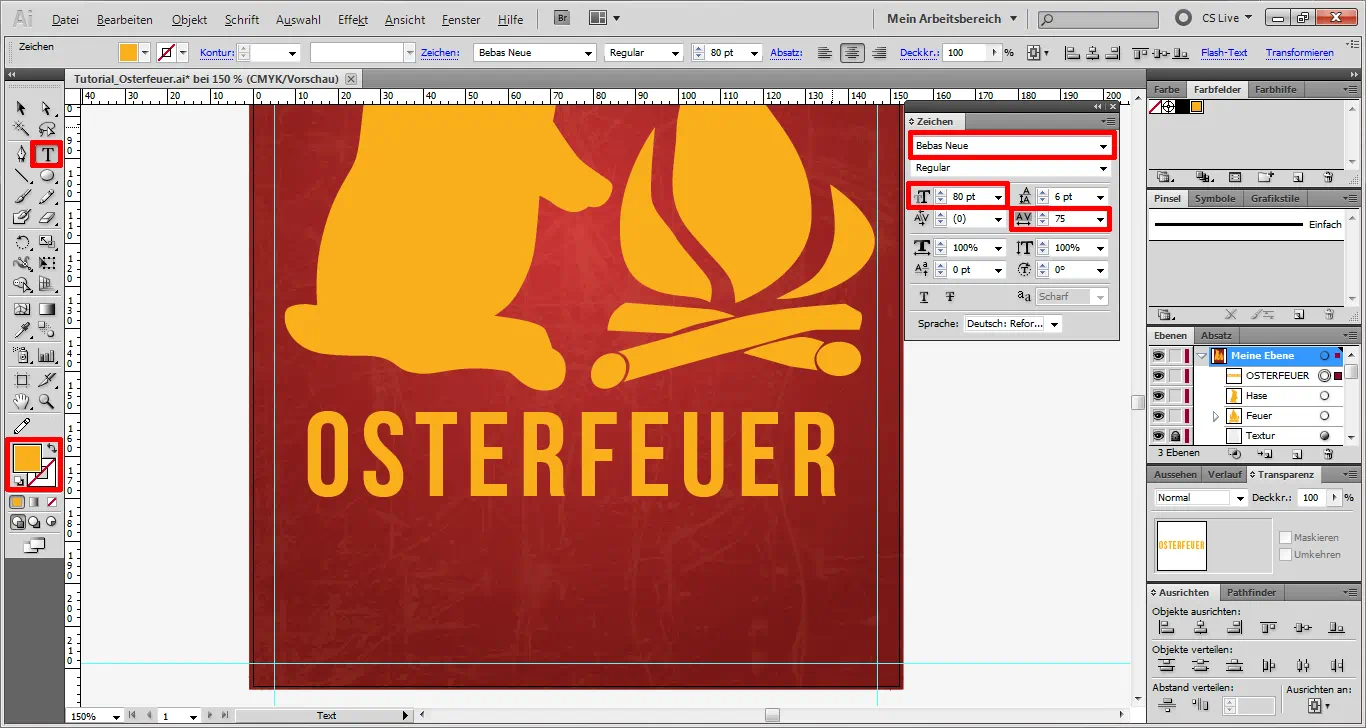Select the Zeichenstift (Pen) tool
The width and height of the screenshot is (1366, 728).
[x=21, y=152]
